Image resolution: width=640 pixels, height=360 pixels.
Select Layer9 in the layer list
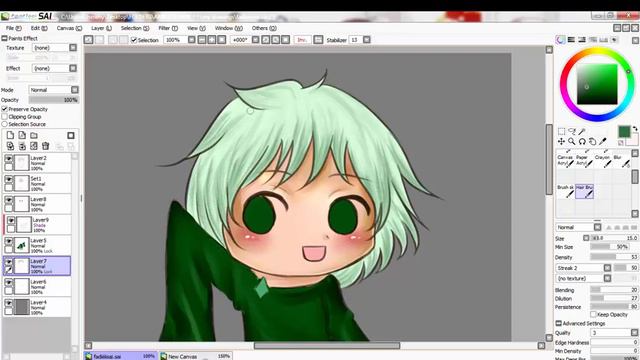coord(37,224)
